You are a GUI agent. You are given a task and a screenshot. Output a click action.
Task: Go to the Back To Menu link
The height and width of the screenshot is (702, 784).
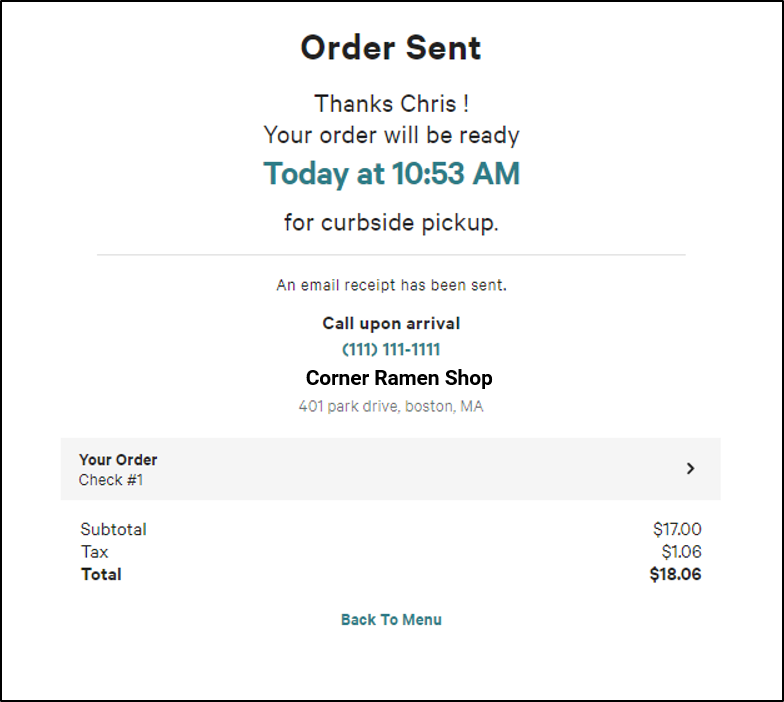coord(391,620)
